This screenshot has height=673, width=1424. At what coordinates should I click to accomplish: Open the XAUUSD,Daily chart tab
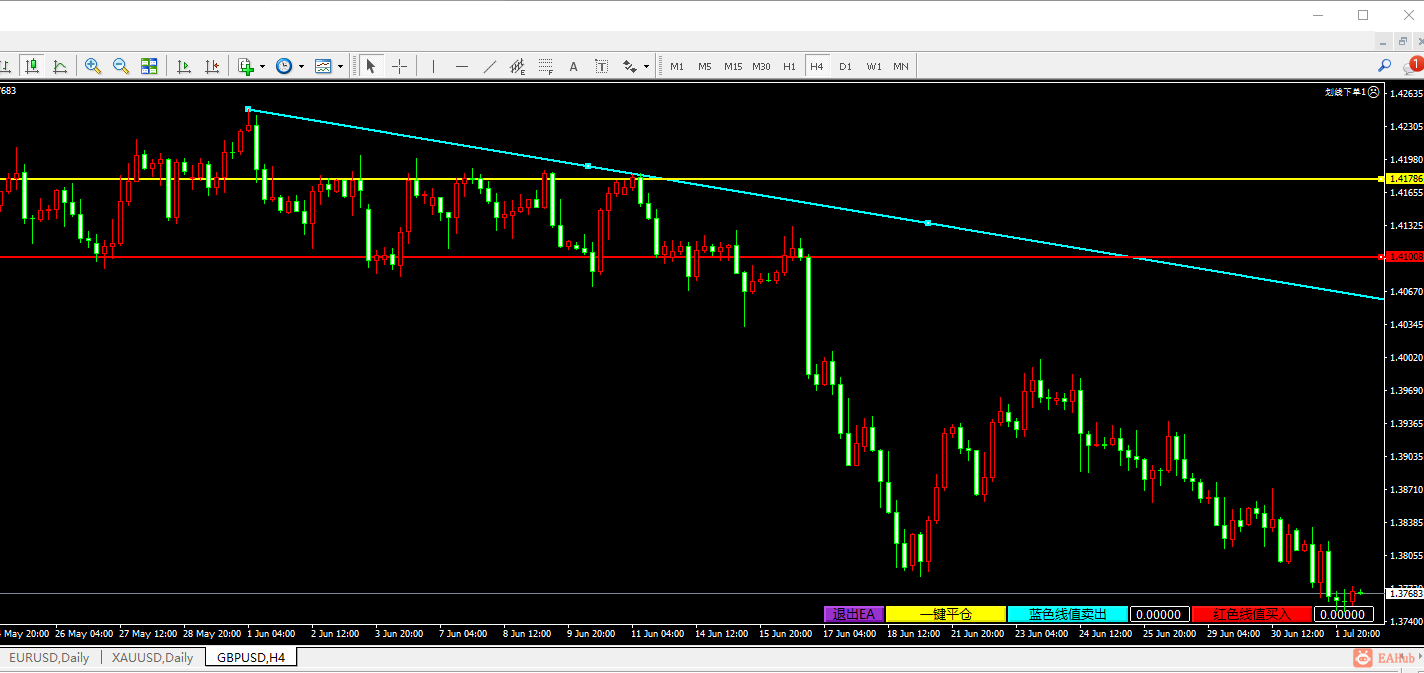(153, 657)
